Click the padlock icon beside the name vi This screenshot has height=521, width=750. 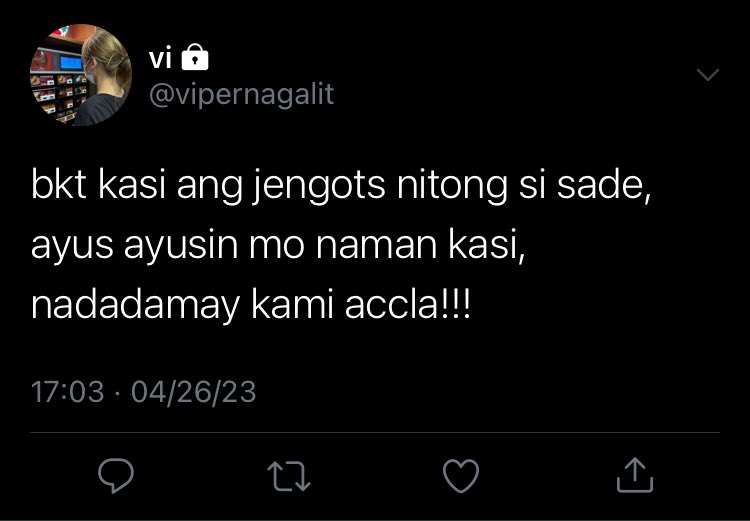point(195,57)
